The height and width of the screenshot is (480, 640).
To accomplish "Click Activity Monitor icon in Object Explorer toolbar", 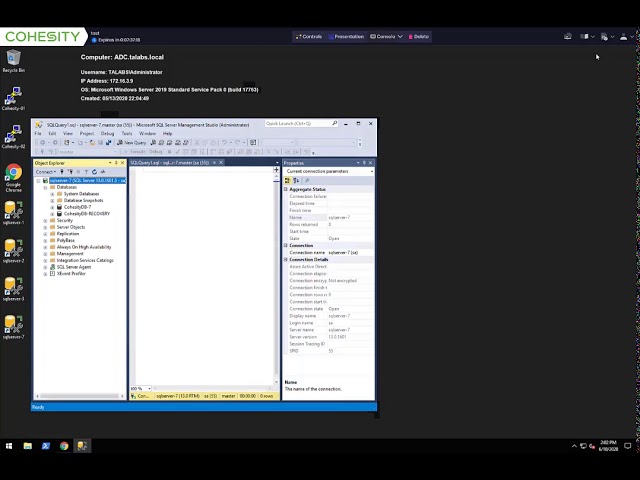I will 103,172.
